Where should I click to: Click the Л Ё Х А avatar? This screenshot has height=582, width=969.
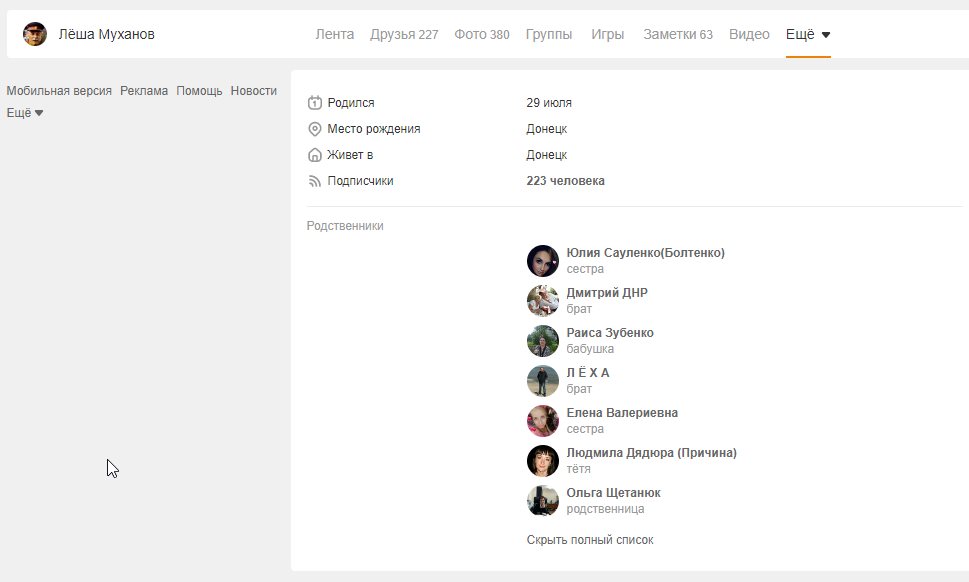[x=542, y=381]
